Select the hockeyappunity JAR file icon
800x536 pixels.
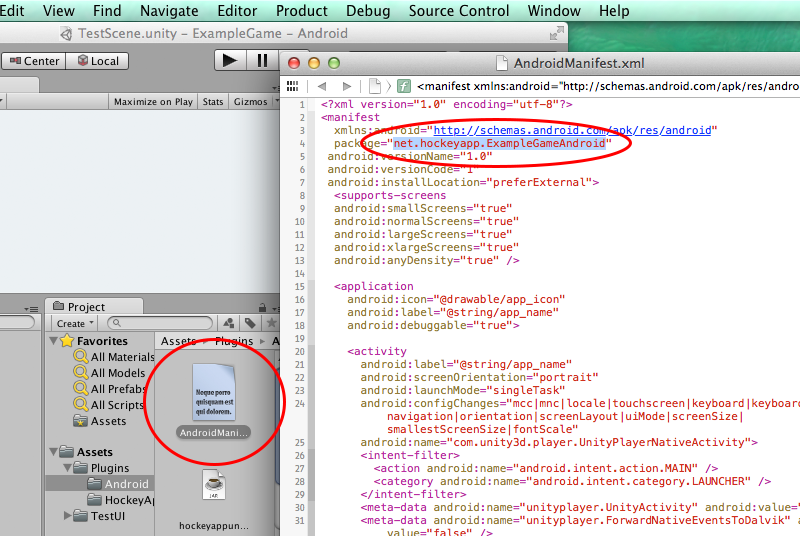tap(213, 484)
